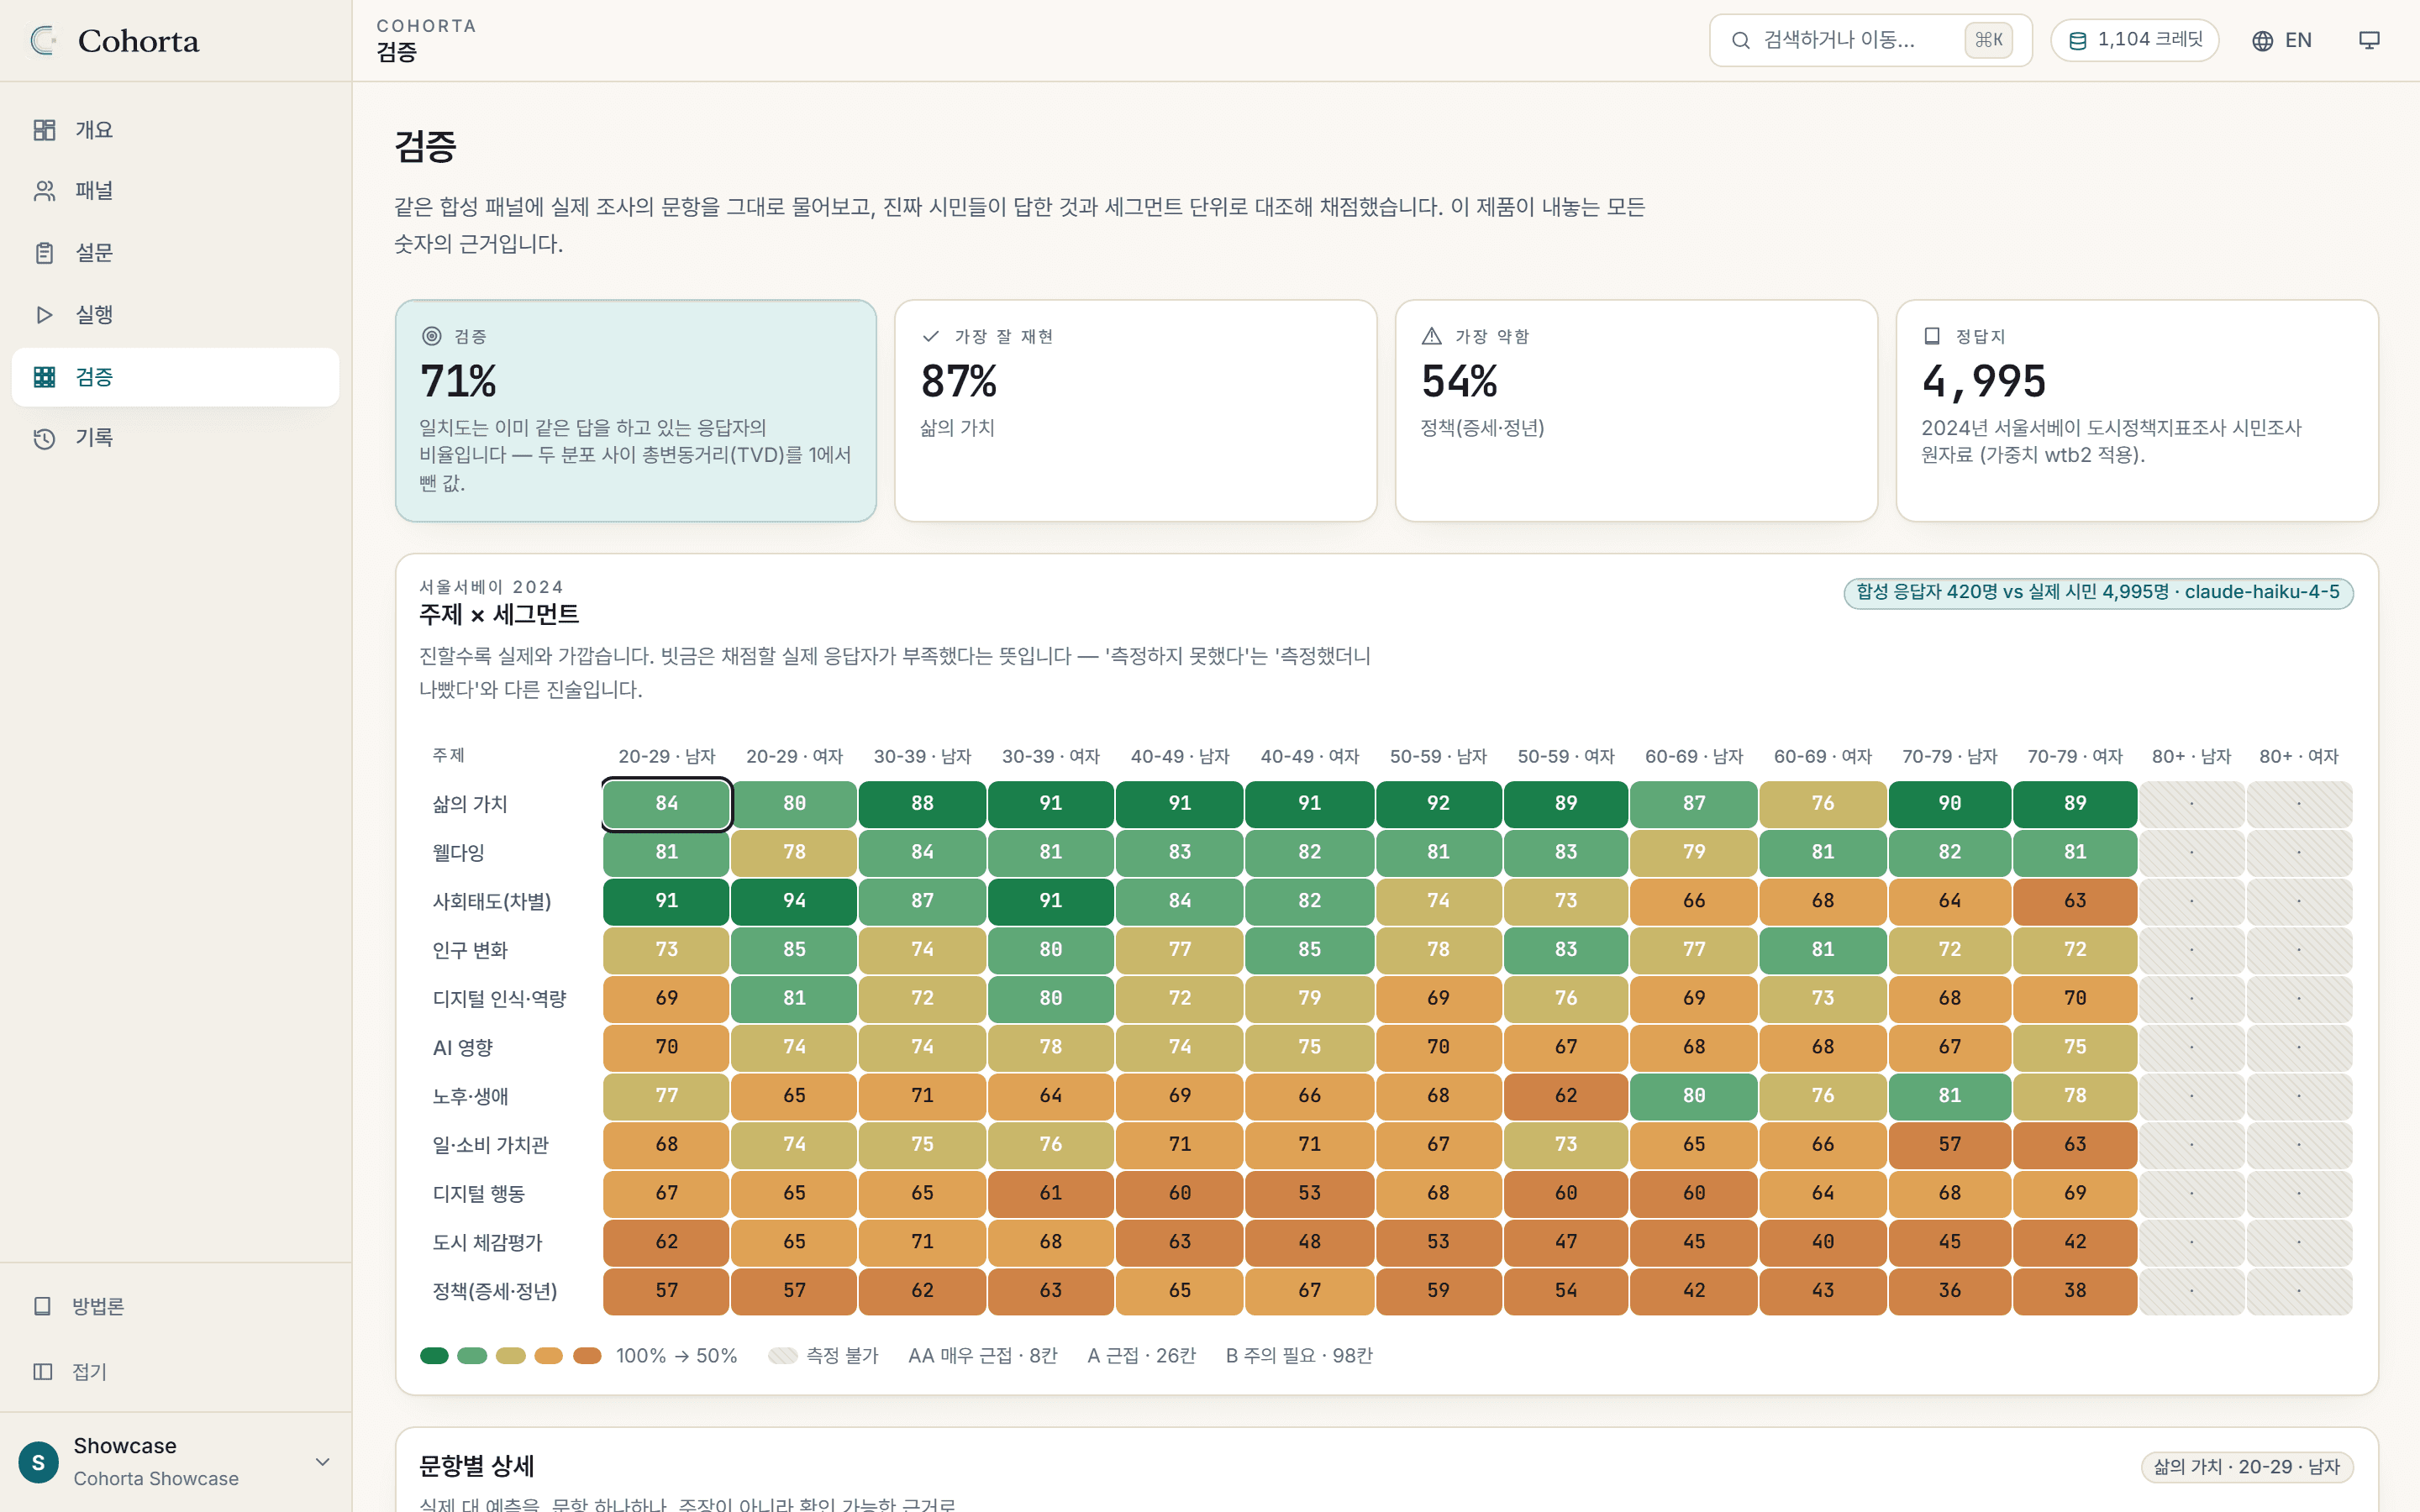Switch language using the EN label

[x=2298, y=40]
